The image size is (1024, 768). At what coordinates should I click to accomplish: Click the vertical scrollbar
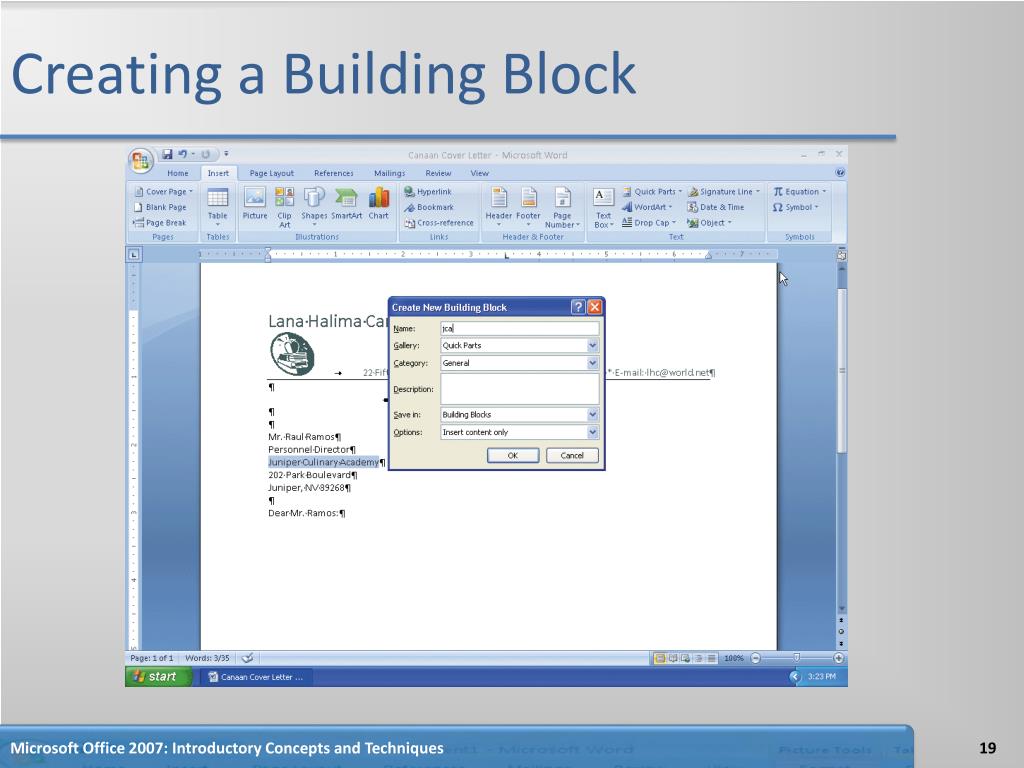842,370
